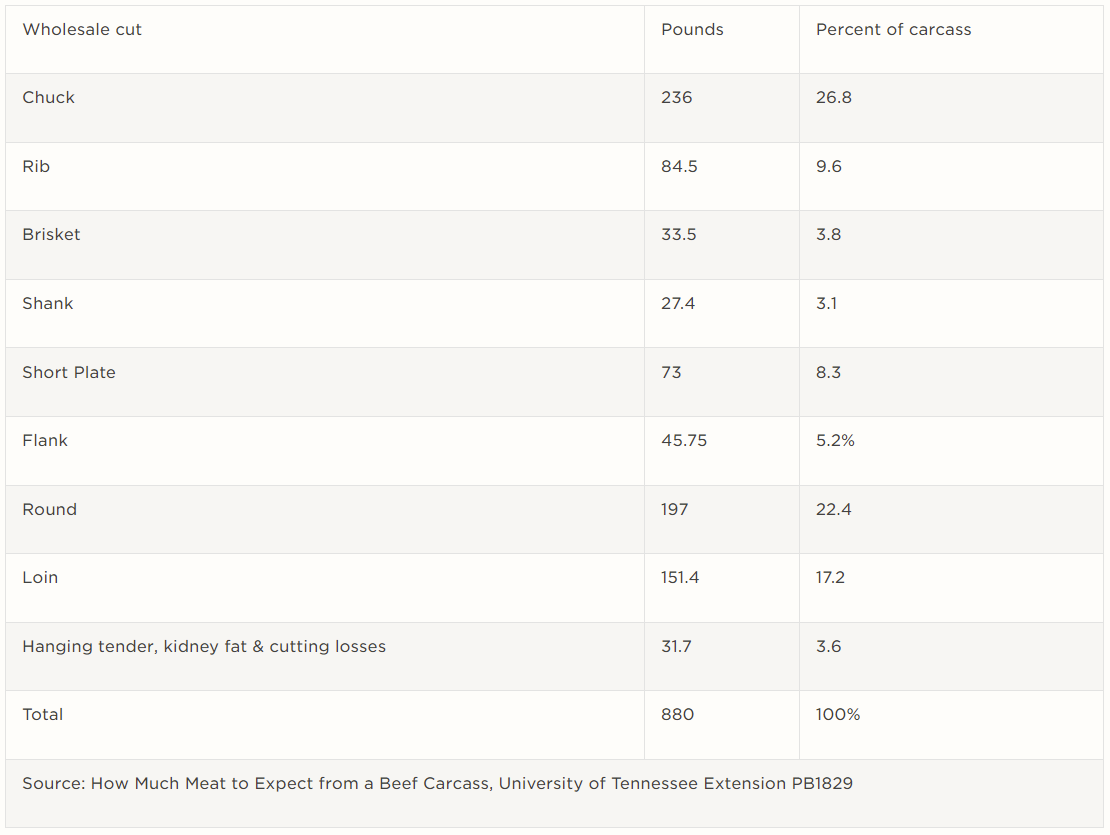1110x835 pixels.
Task: Select the Round cut cell
Action: 49,510
